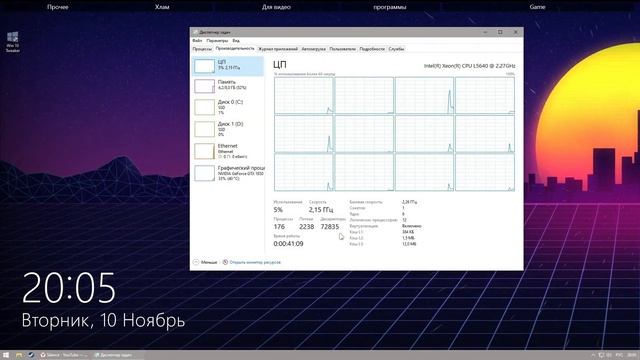
Task: Open the Подробности tab
Action: [372, 49]
